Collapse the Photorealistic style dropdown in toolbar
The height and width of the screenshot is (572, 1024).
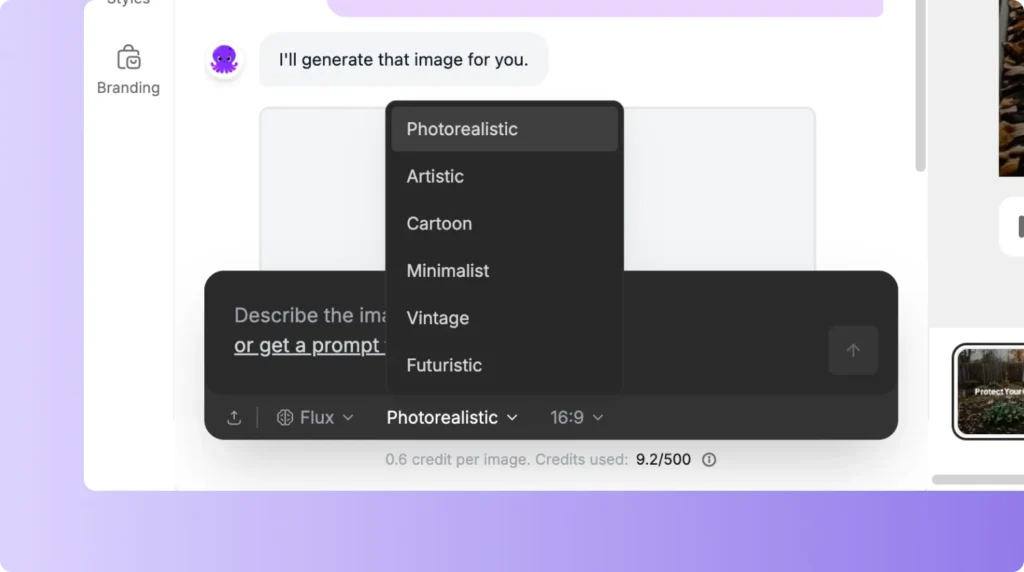click(452, 418)
